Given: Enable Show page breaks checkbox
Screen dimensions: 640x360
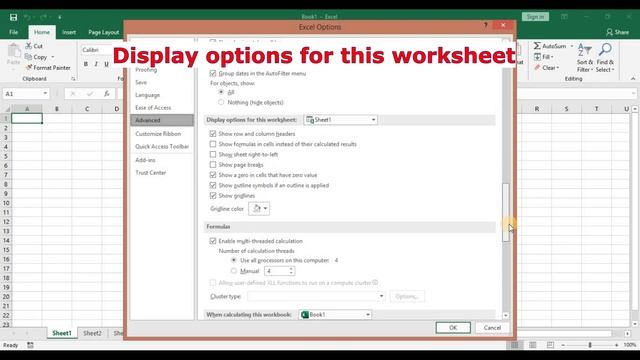Looking at the screenshot, I should (x=213, y=164).
